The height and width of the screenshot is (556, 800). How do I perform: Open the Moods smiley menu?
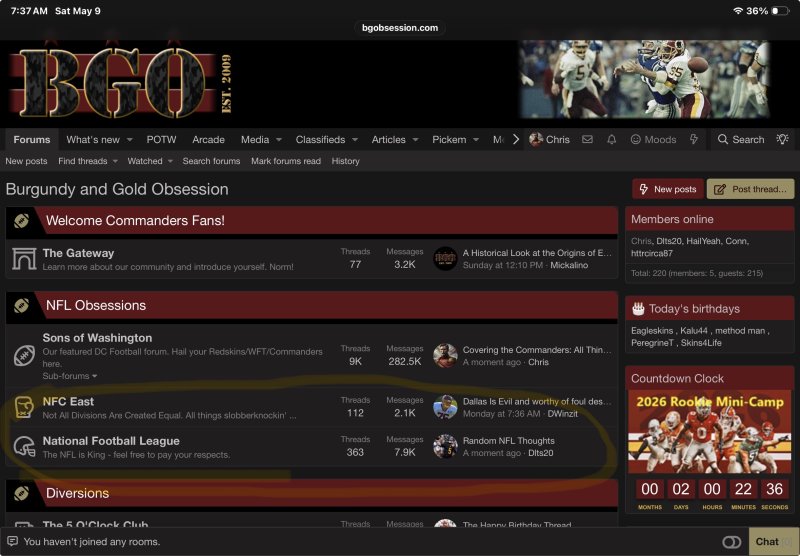click(653, 139)
